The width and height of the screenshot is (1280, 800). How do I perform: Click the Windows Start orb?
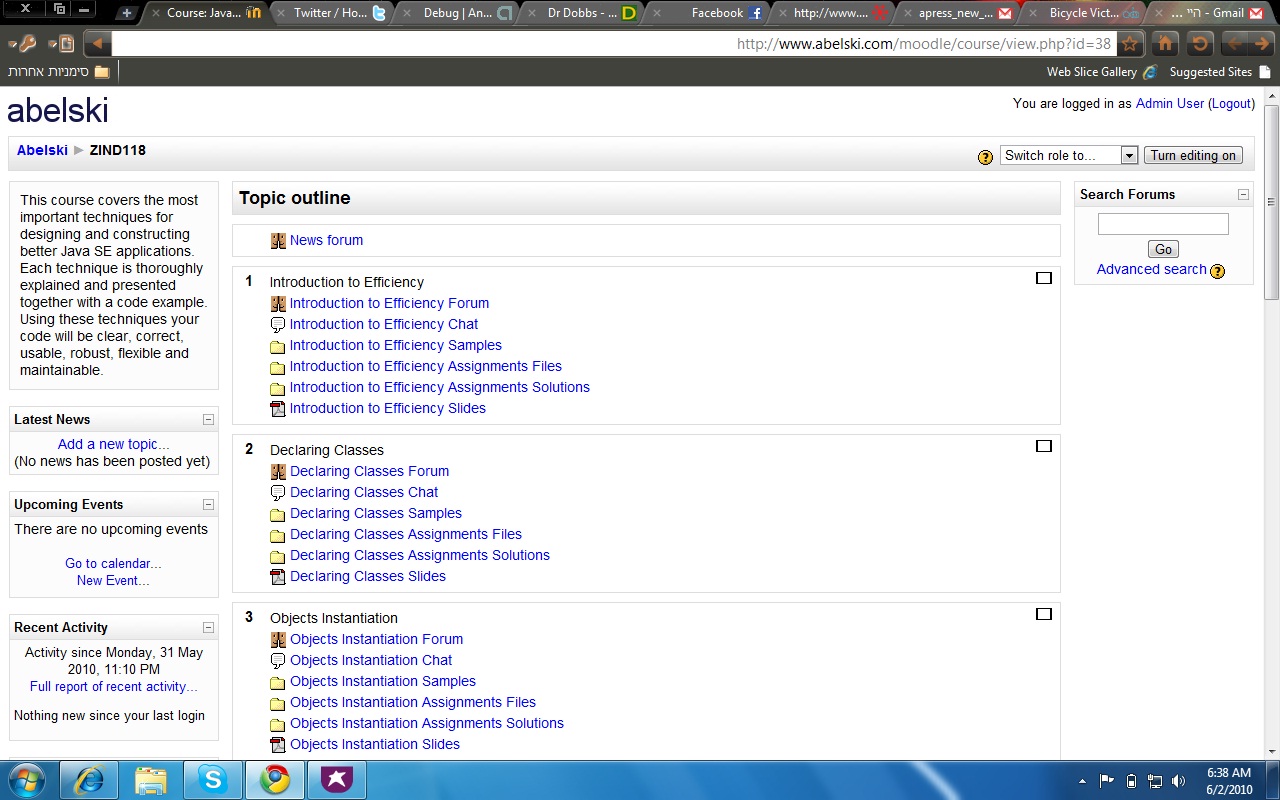click(x=27, y=780)
